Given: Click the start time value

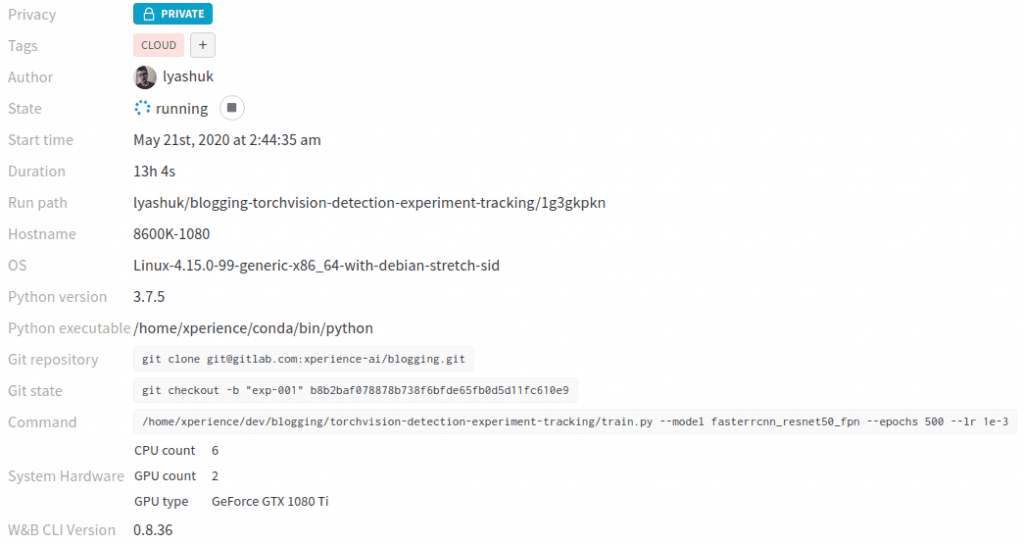Looking at the screenshot, I should (x=227, y=140).
